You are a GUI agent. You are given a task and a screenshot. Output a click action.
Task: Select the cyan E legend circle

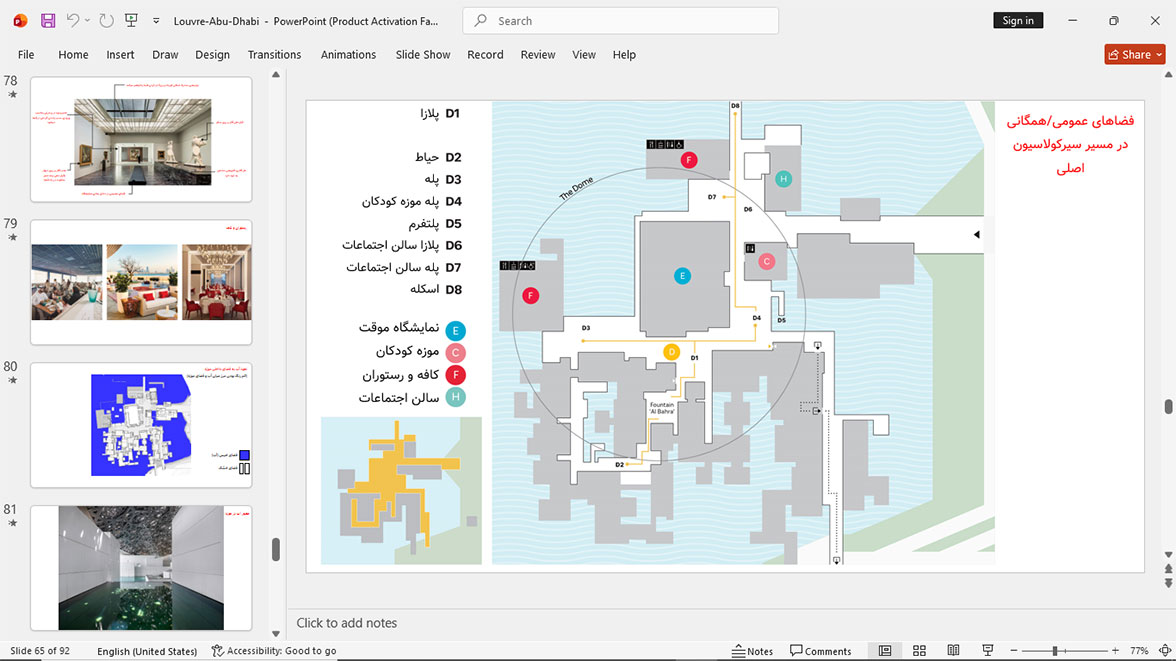pyautogui.click(x=455, y=330)
